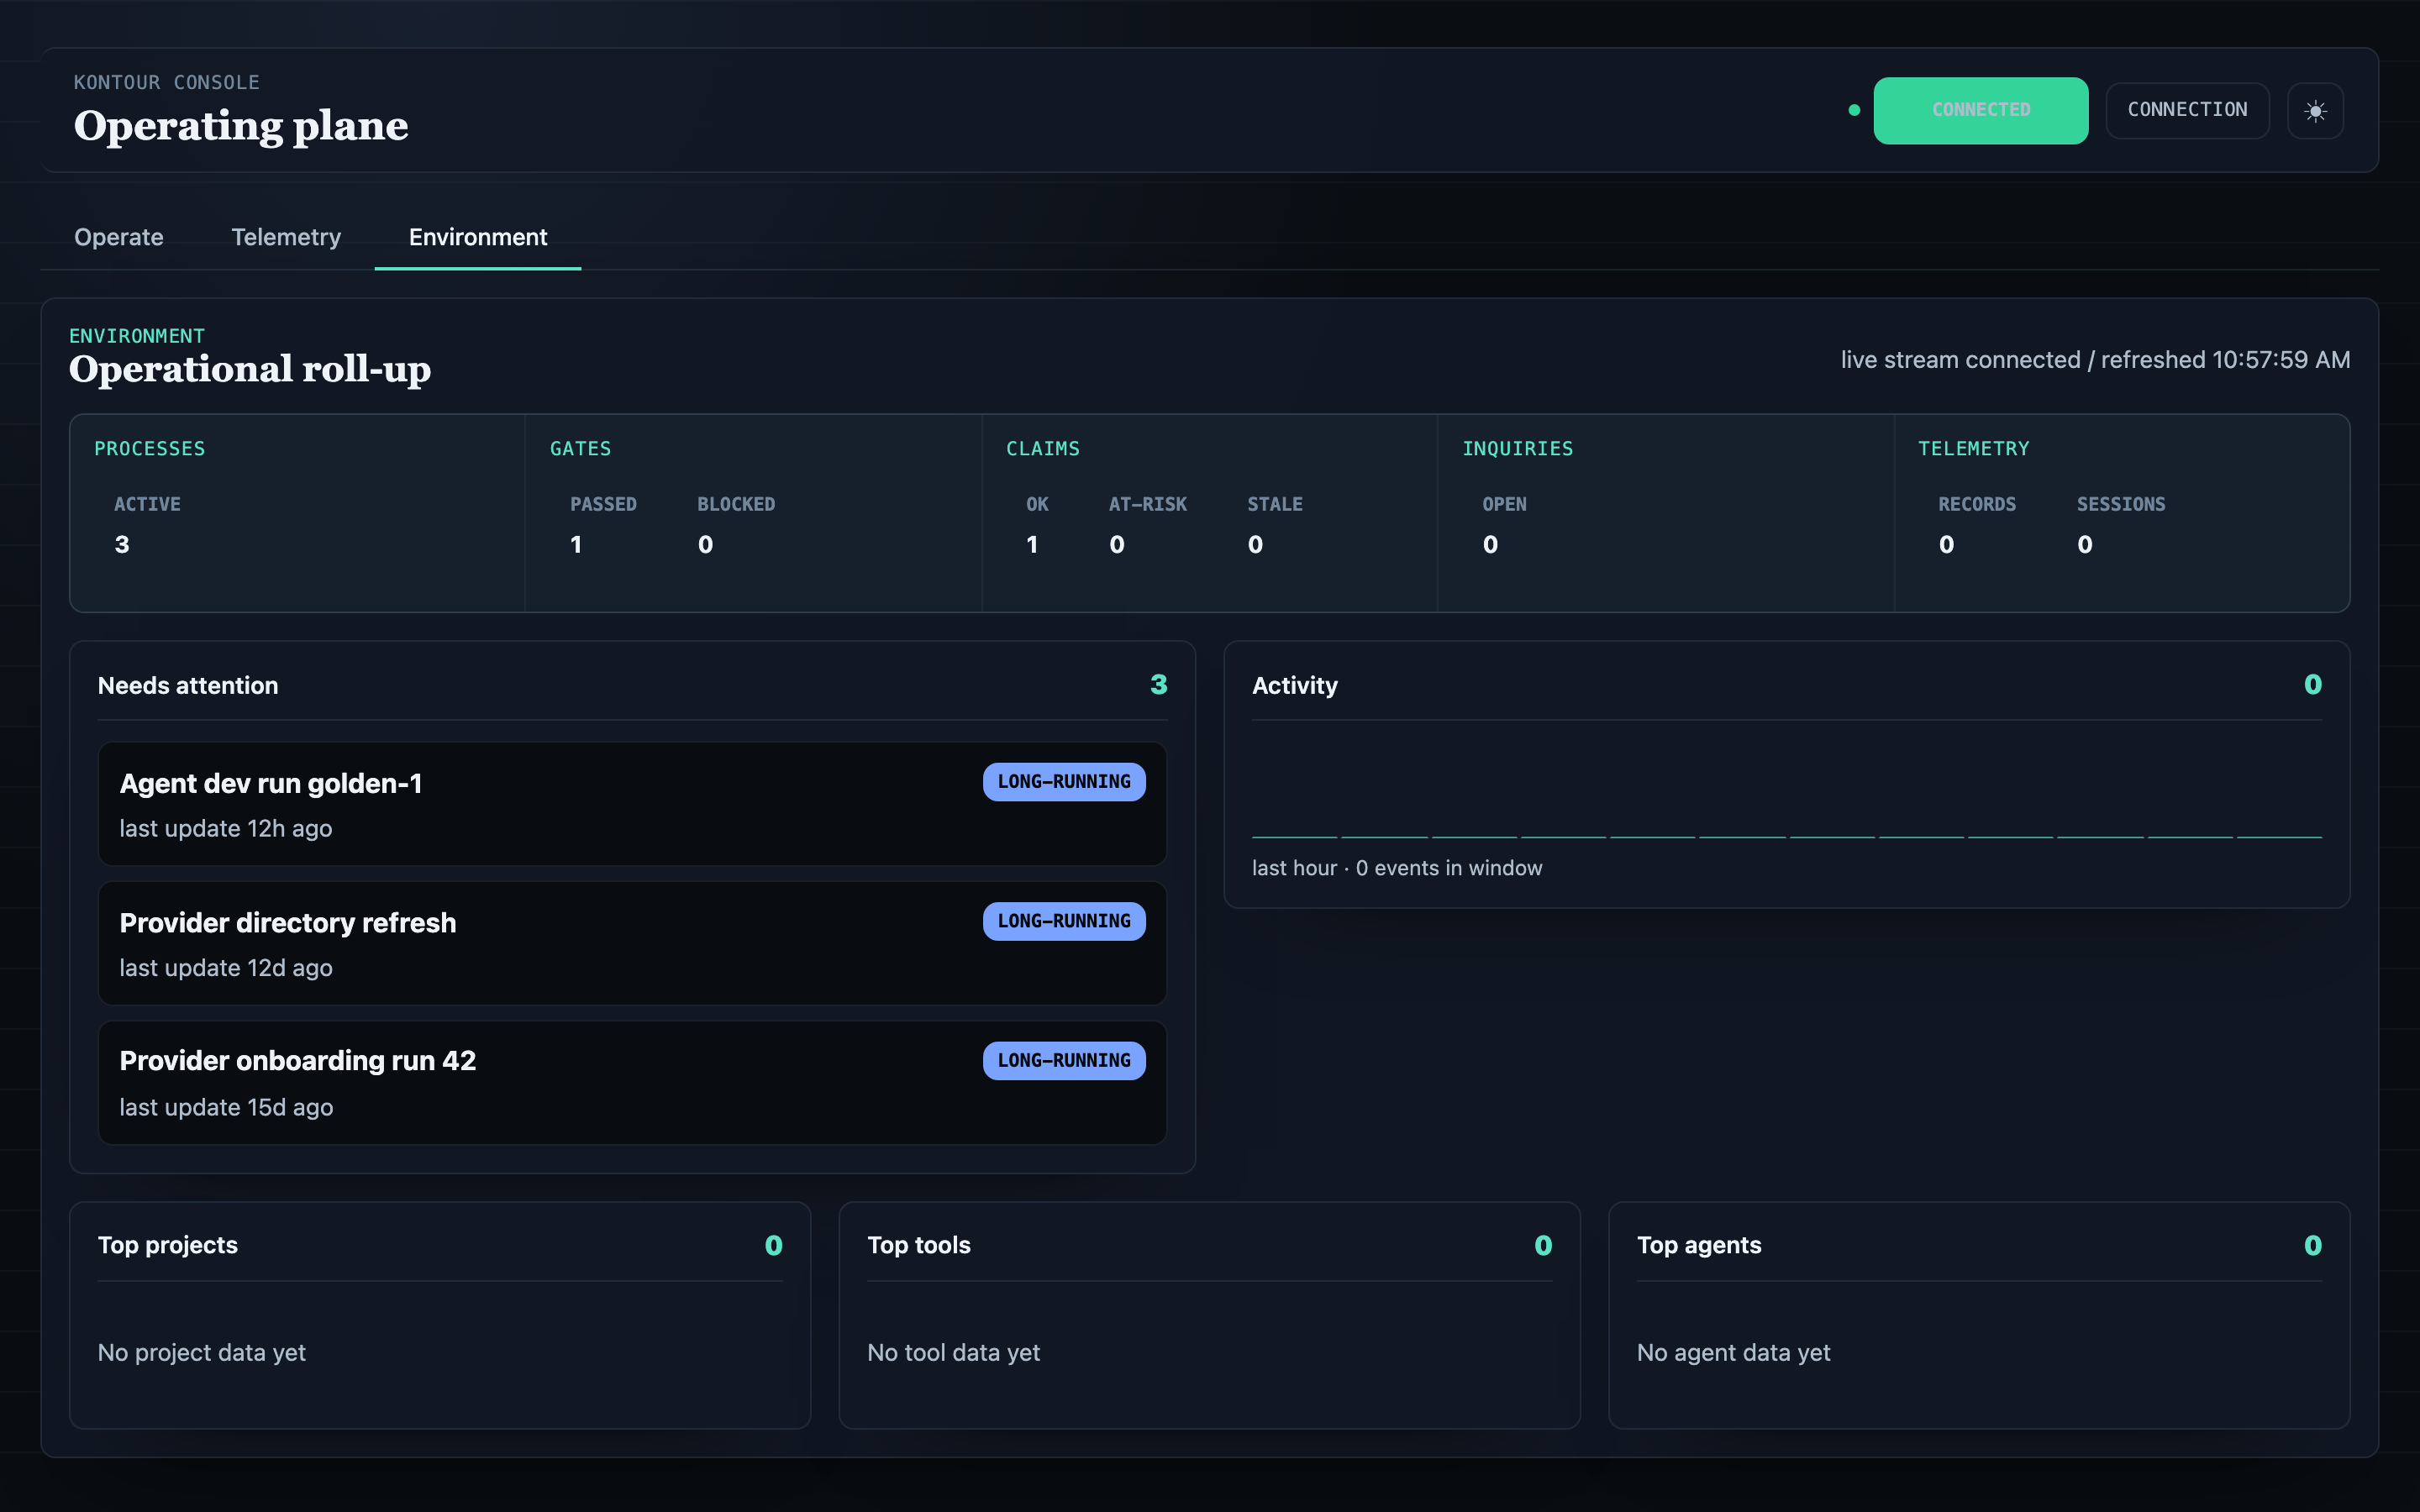This screenshot has height=1512, width=2420.
Task: Click the CLAIMS section label
Action: click(1042, 449)
